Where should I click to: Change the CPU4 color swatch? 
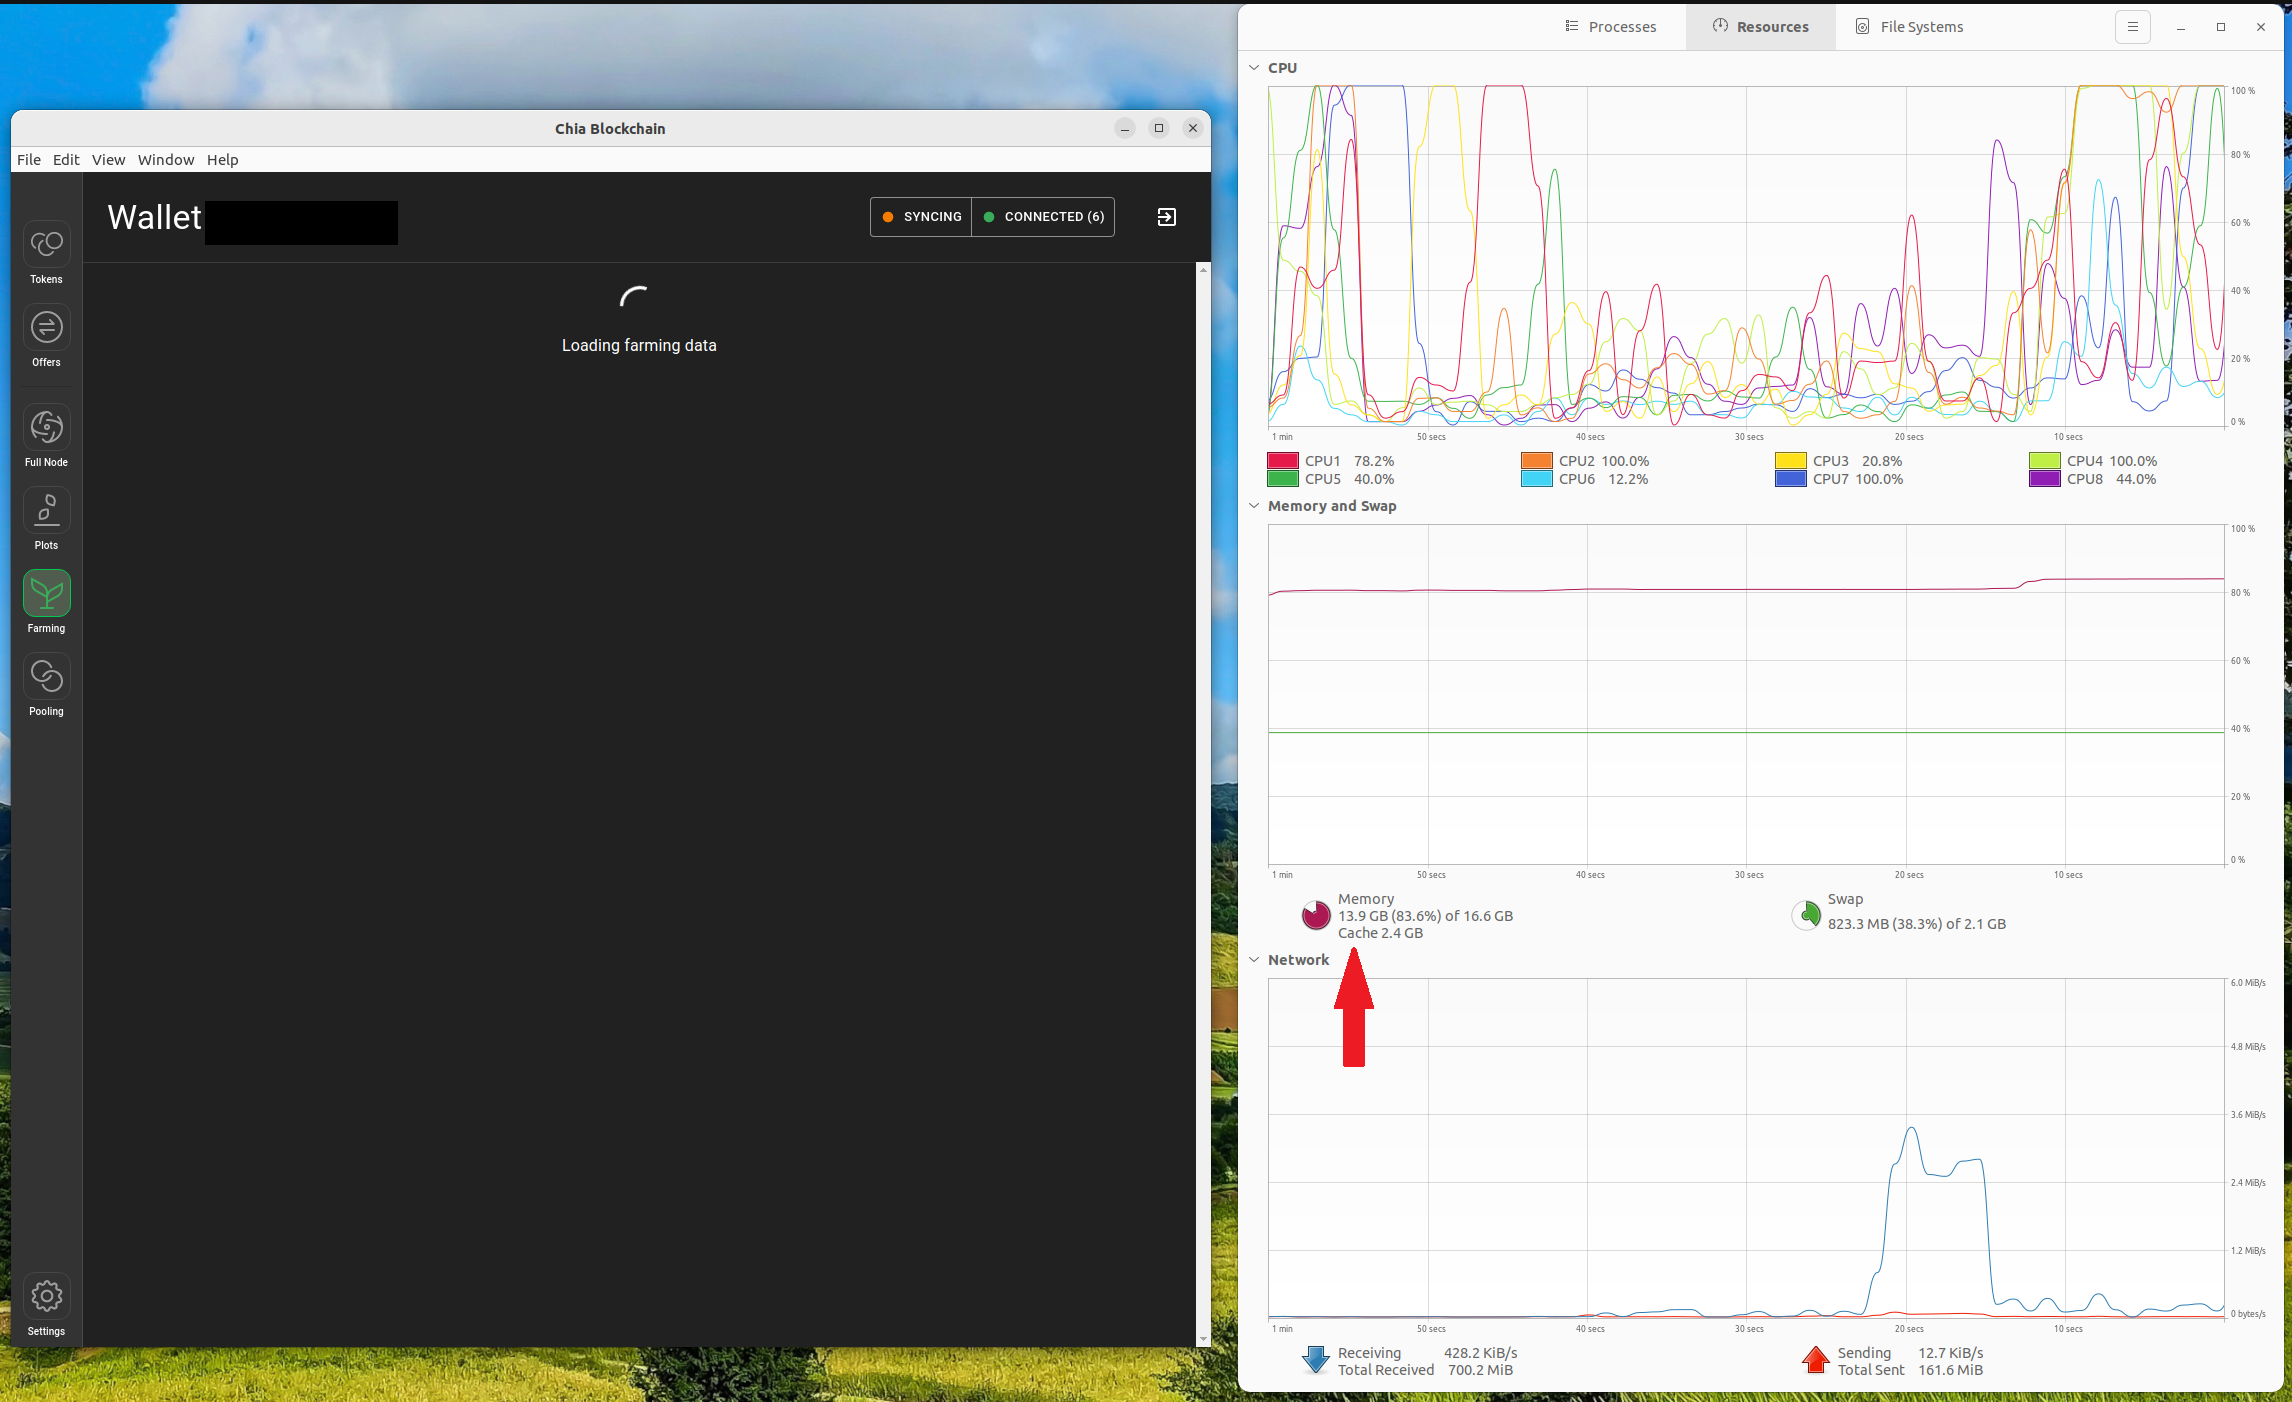pyautogui.click(x=2045, y=461)
